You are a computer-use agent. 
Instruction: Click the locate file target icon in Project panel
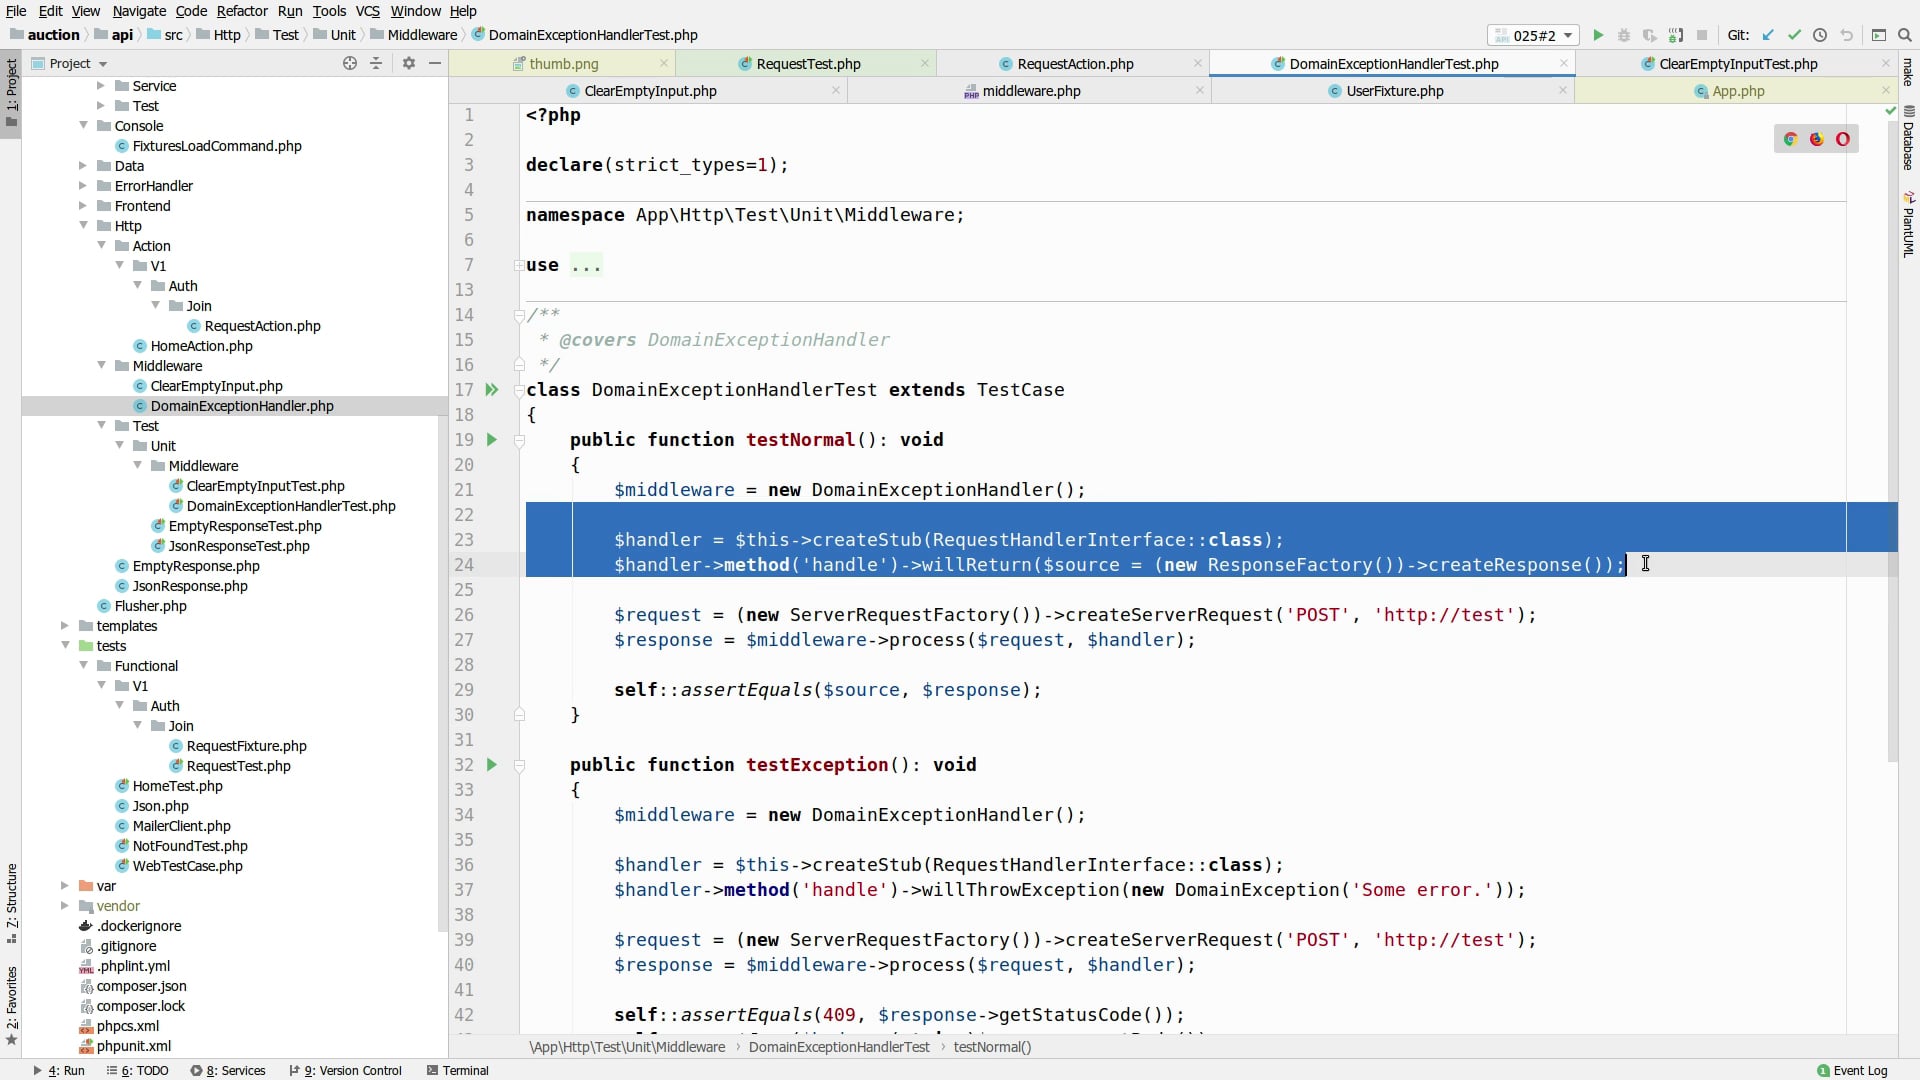coord(350,63)
